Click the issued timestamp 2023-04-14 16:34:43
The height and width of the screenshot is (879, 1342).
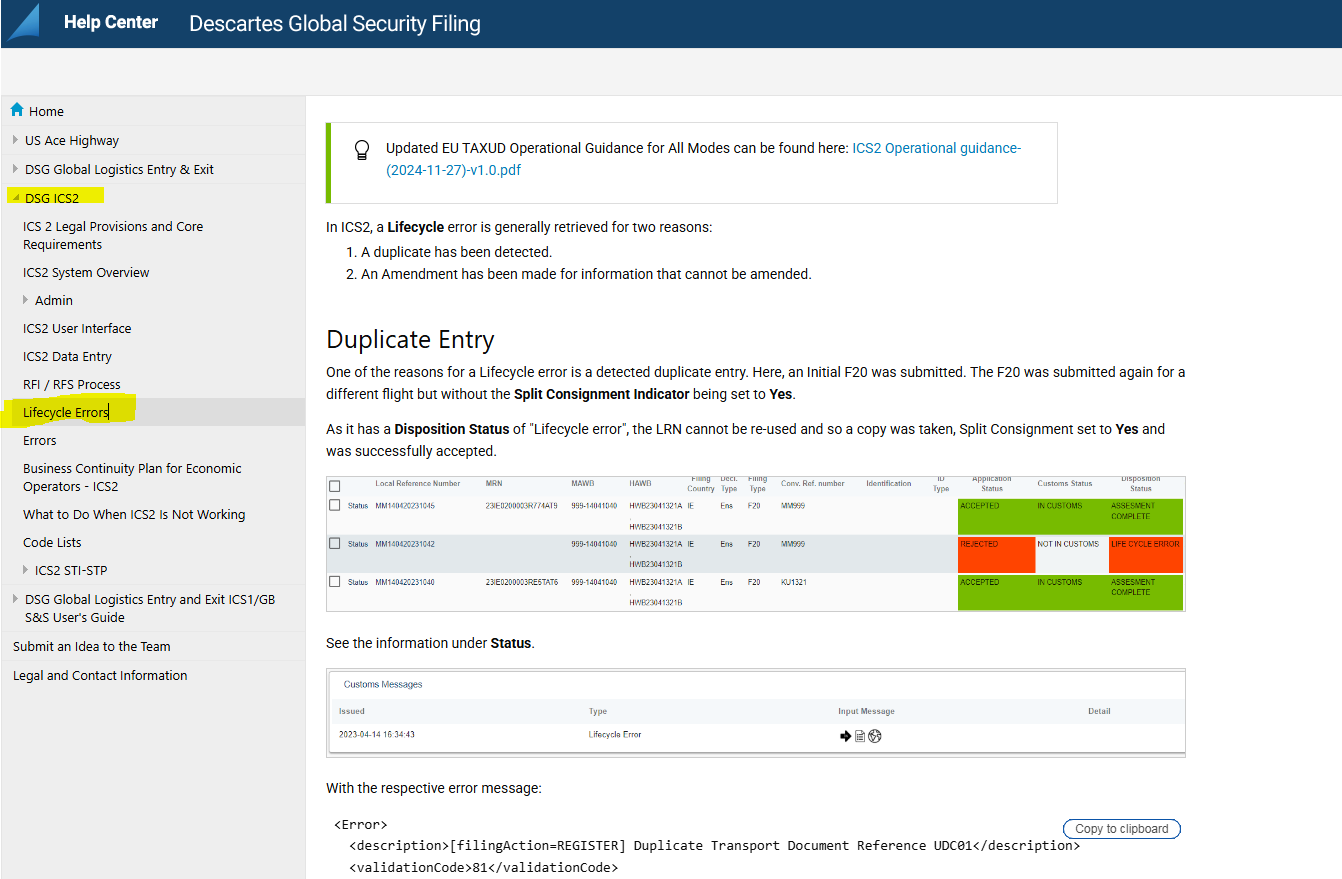pyautogui.click(x=377, y=735)
